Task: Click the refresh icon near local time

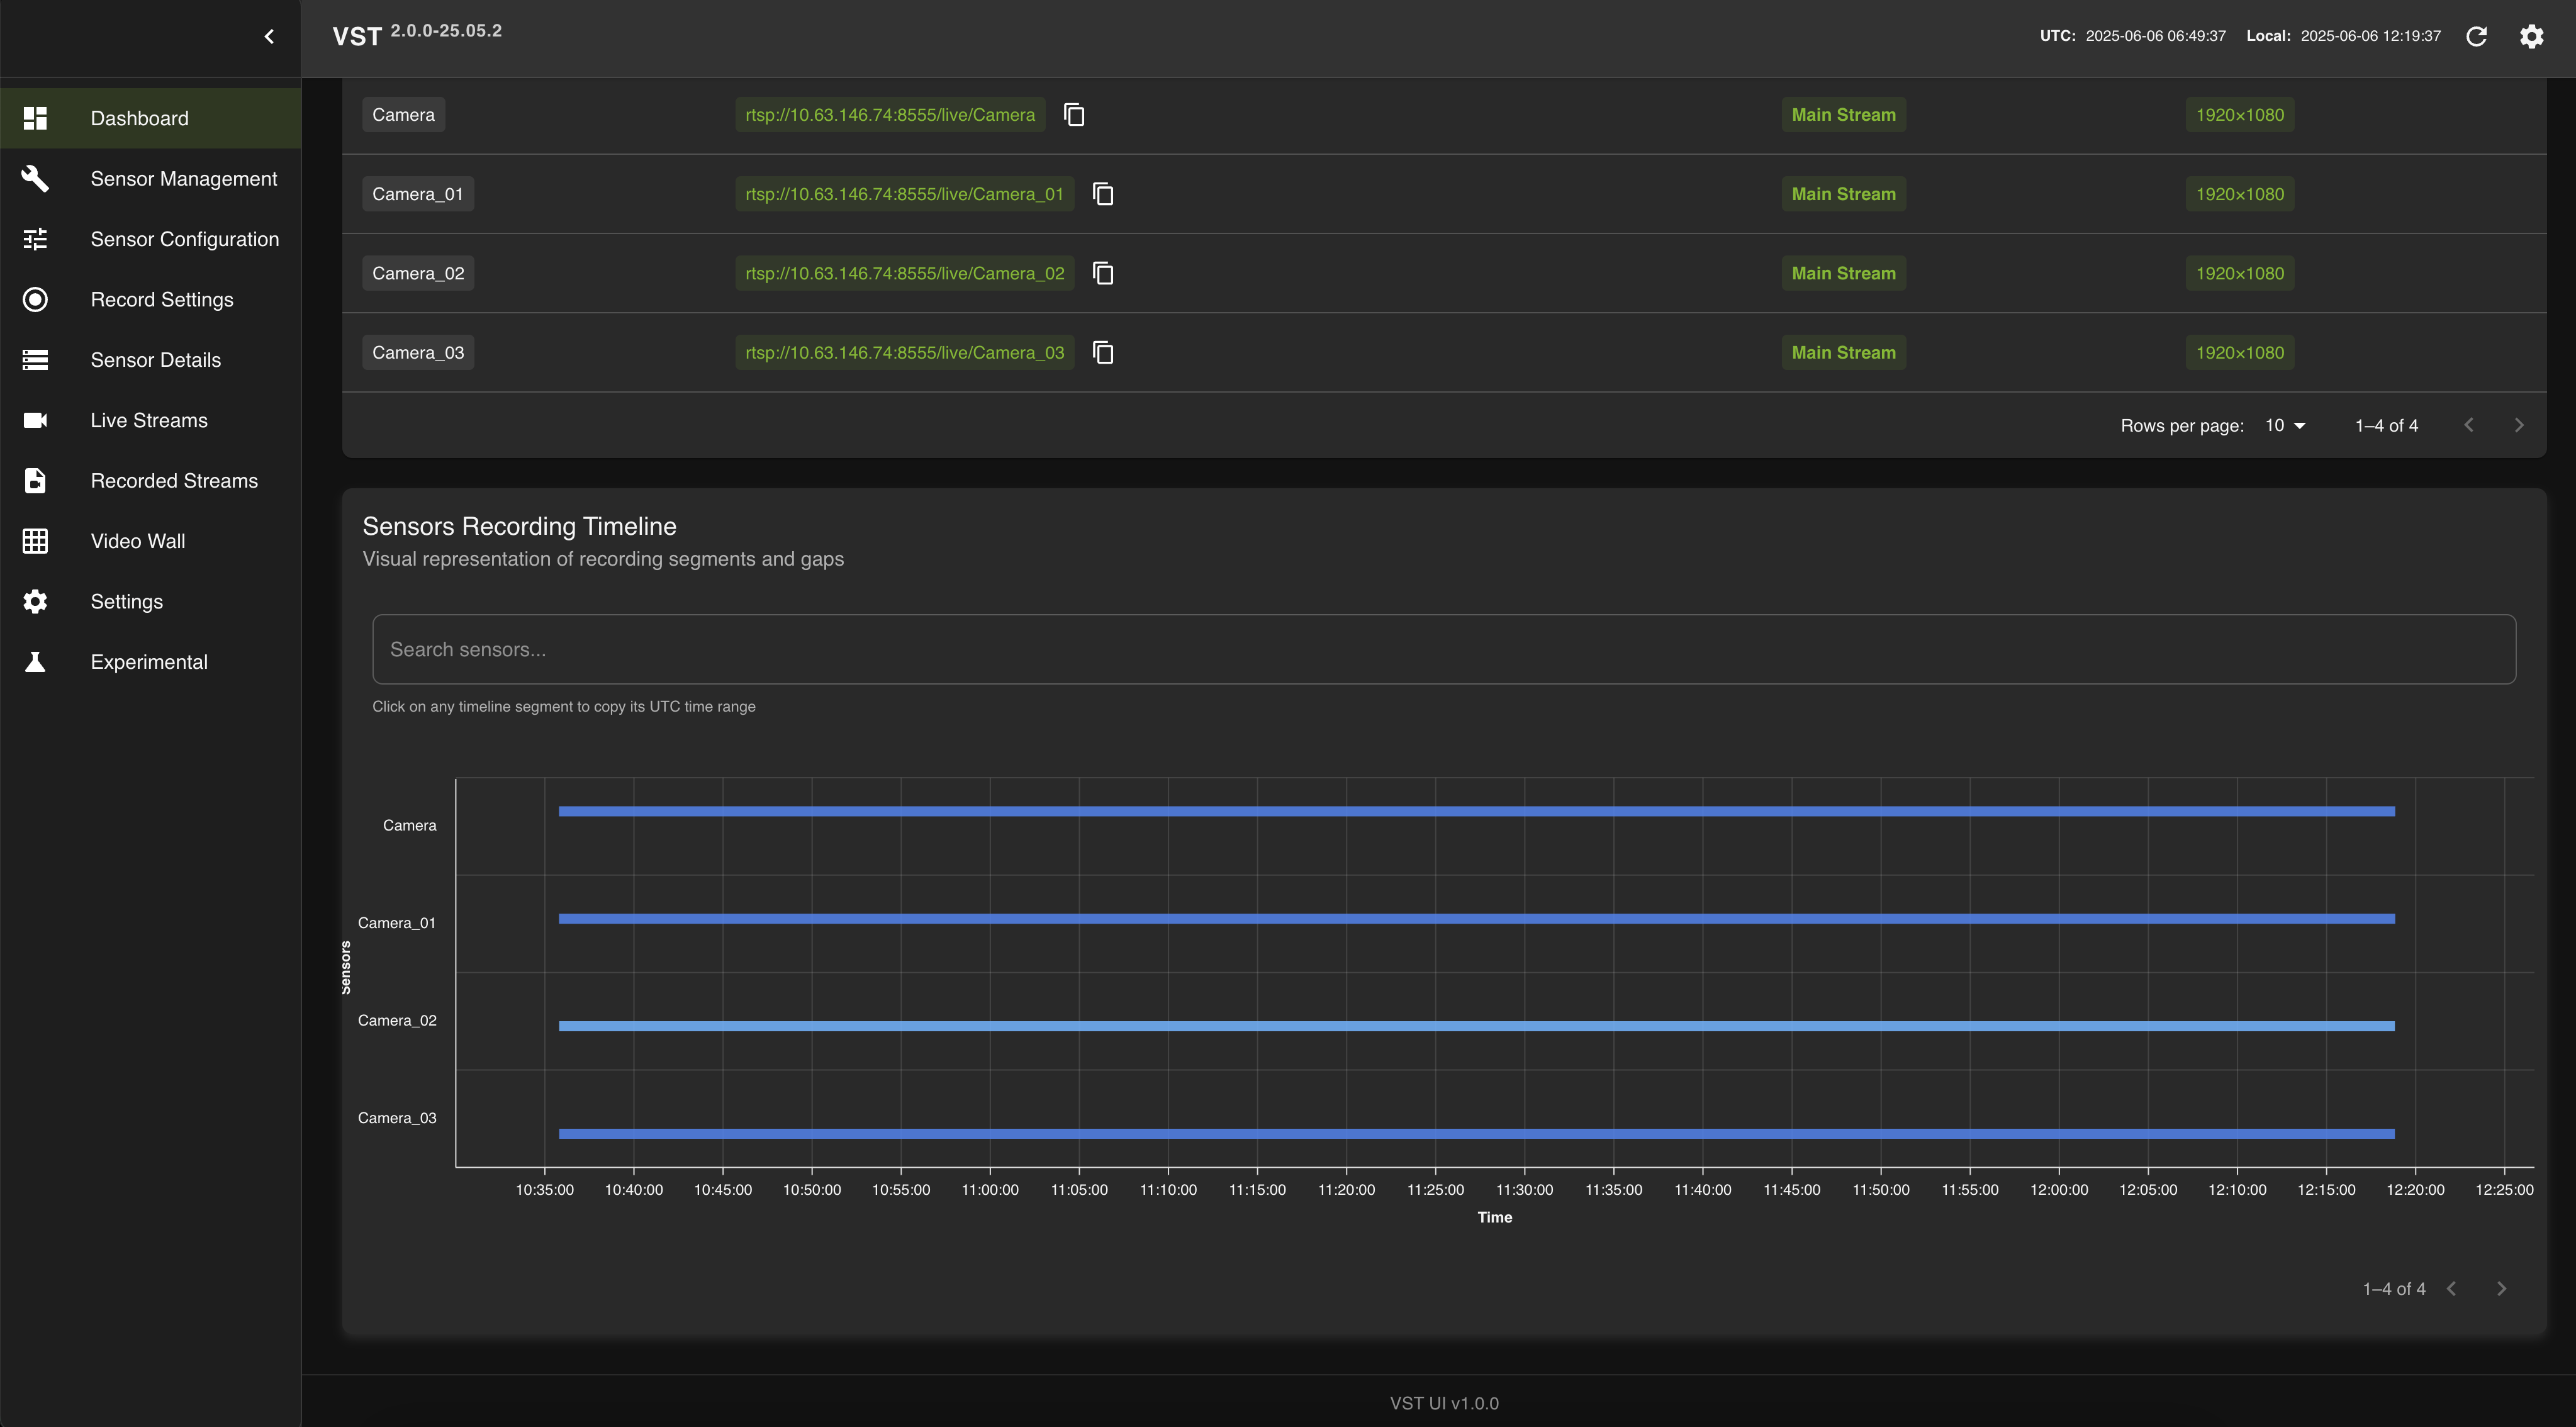Action: click(x=2476, y=37)
